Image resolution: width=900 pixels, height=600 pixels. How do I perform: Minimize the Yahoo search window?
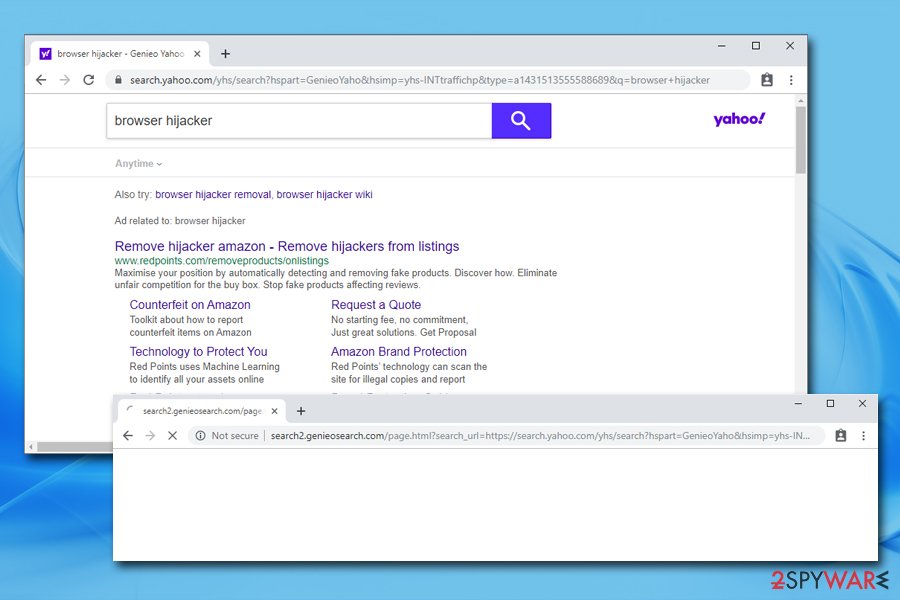(x=721, y=46)
